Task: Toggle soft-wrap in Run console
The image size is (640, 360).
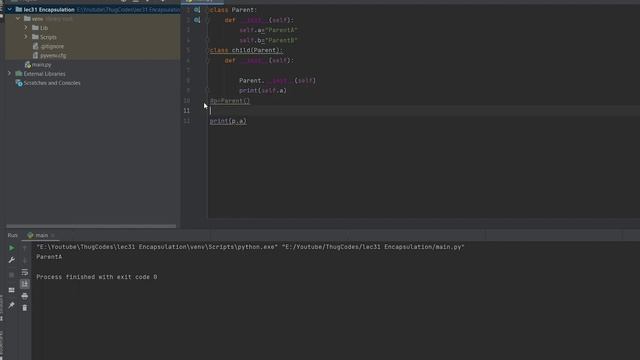Action: 24,272
